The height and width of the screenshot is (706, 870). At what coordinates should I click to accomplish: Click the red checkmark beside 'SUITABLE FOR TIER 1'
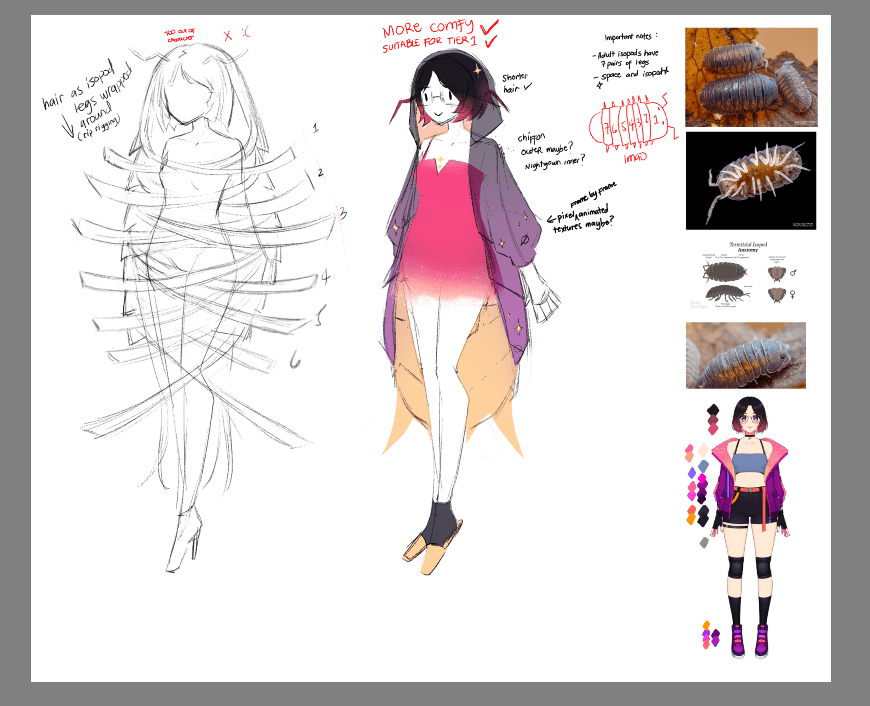490,42
